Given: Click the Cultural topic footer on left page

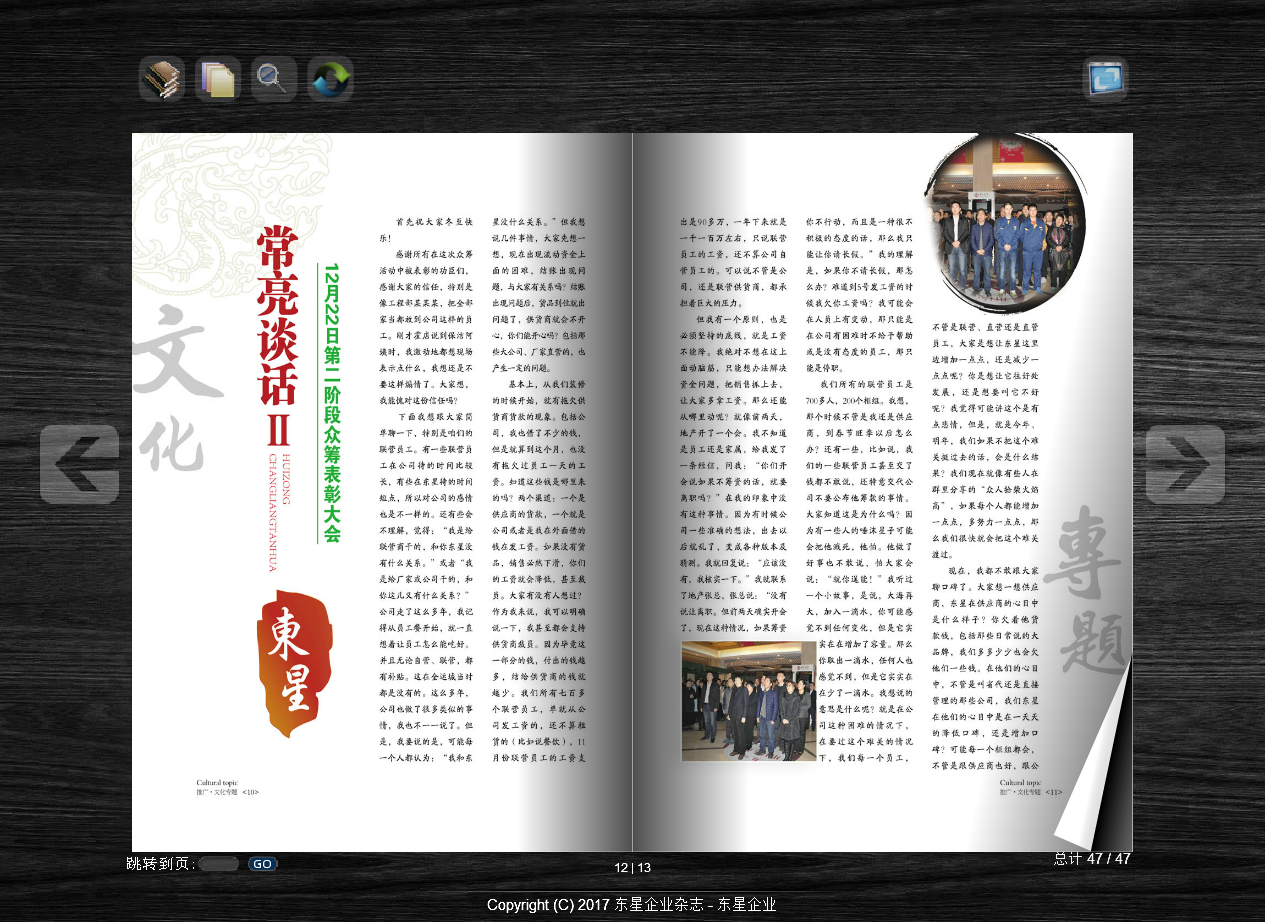Looking at the screenshot, I should [x=217, y=784].
